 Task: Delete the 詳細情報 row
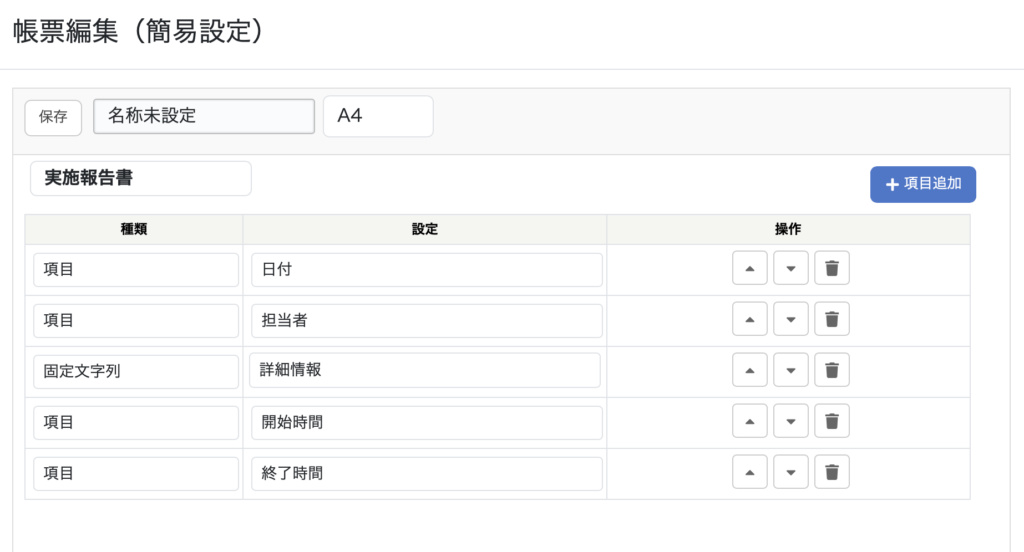pos(831,370)
